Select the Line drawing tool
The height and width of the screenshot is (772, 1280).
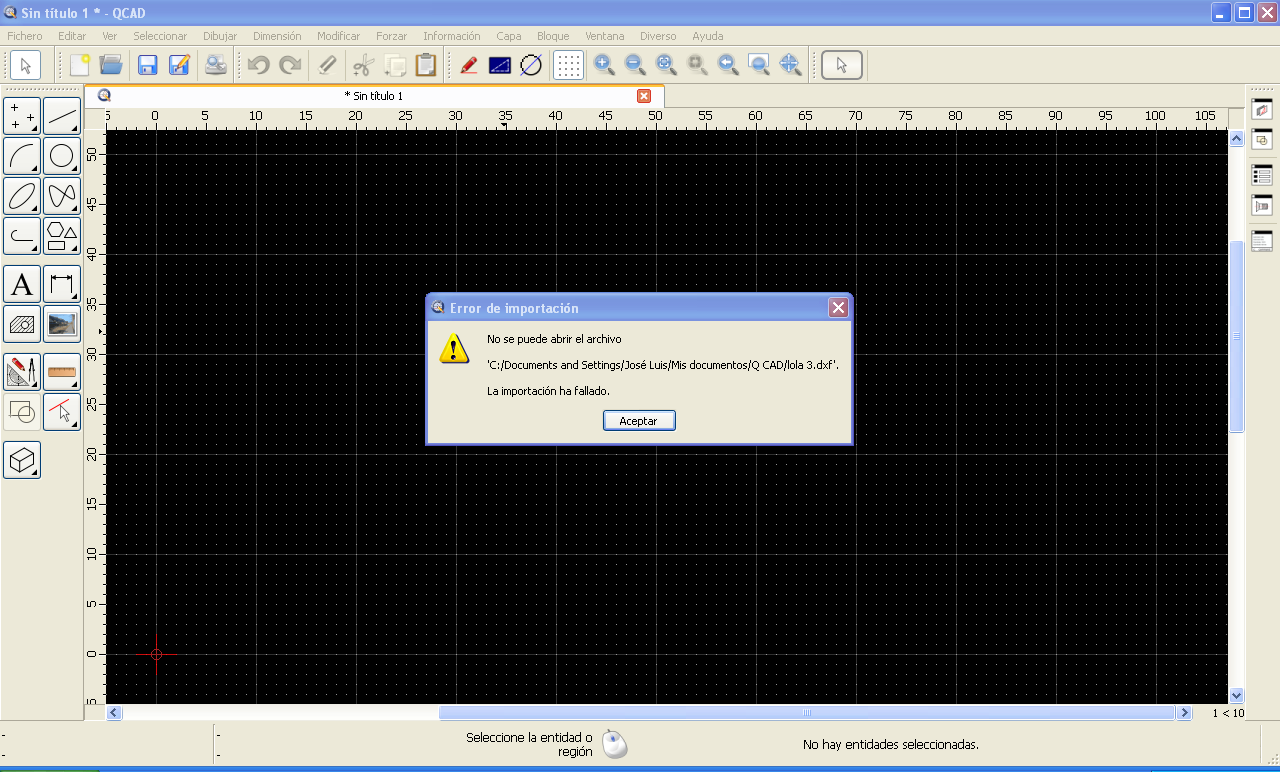pos(62,116)
